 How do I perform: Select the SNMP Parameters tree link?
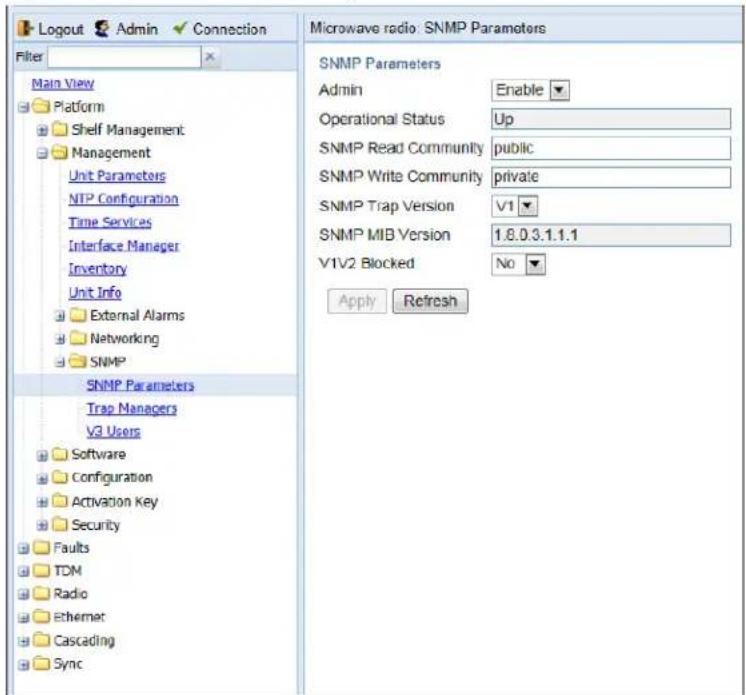pos(140,385)
